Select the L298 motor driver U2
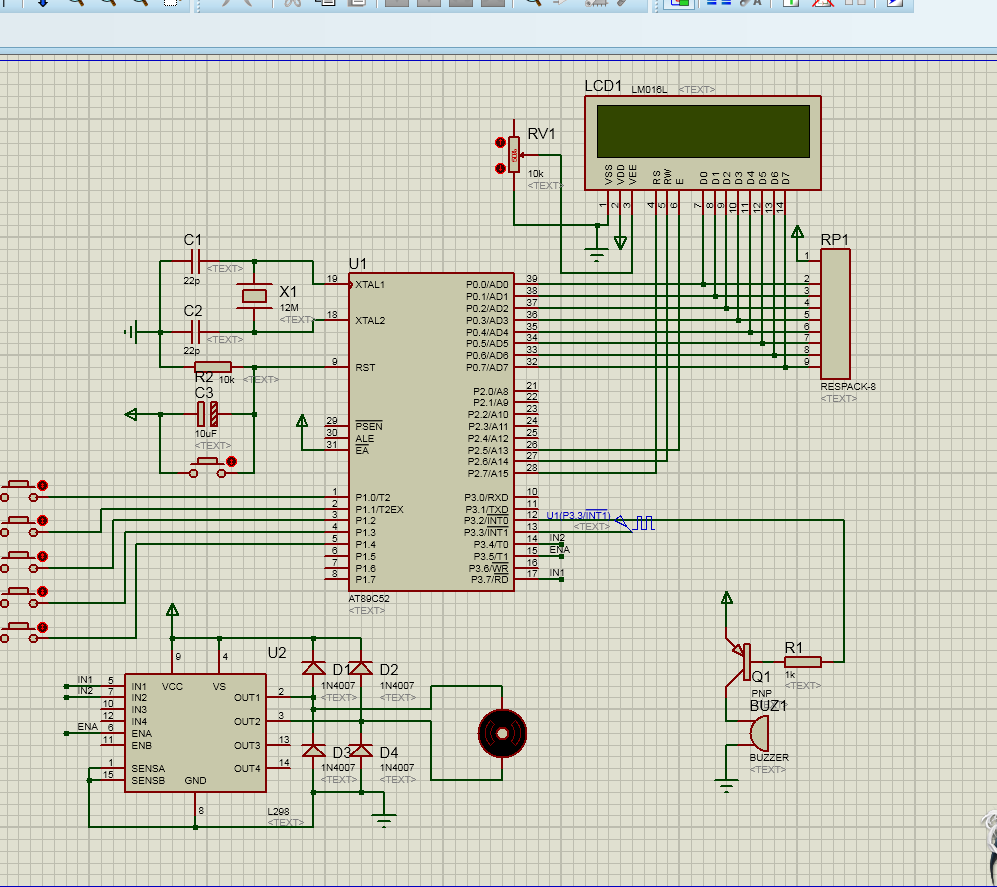The image size is (997, 887). pos(195,732)
